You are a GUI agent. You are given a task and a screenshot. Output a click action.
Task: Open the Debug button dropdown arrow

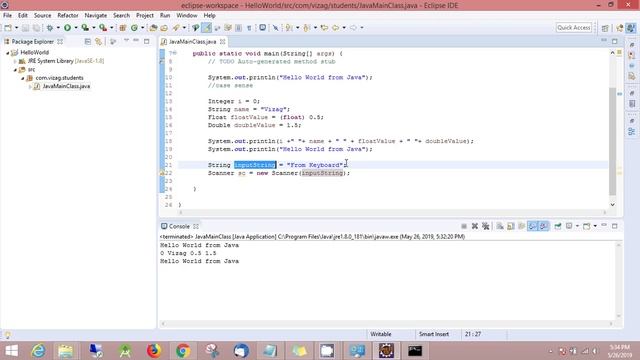(58, 28)
